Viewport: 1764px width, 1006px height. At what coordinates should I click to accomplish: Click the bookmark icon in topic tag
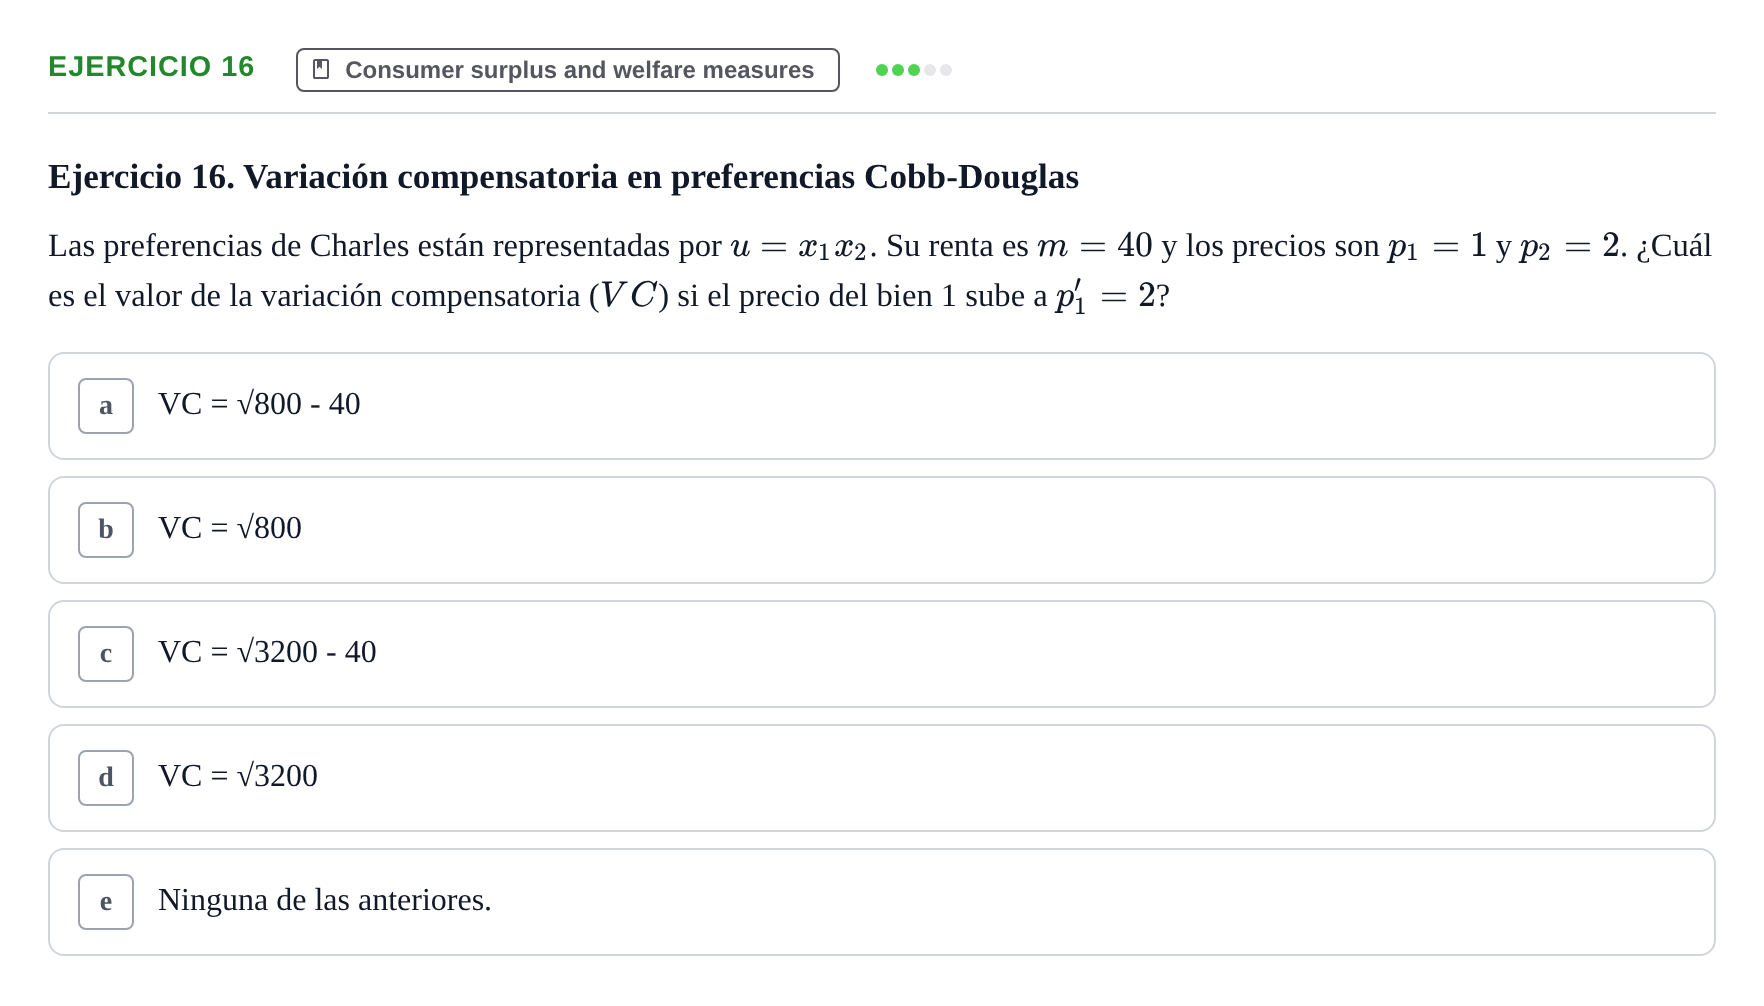pyautogui.click(x=321, y=69)
